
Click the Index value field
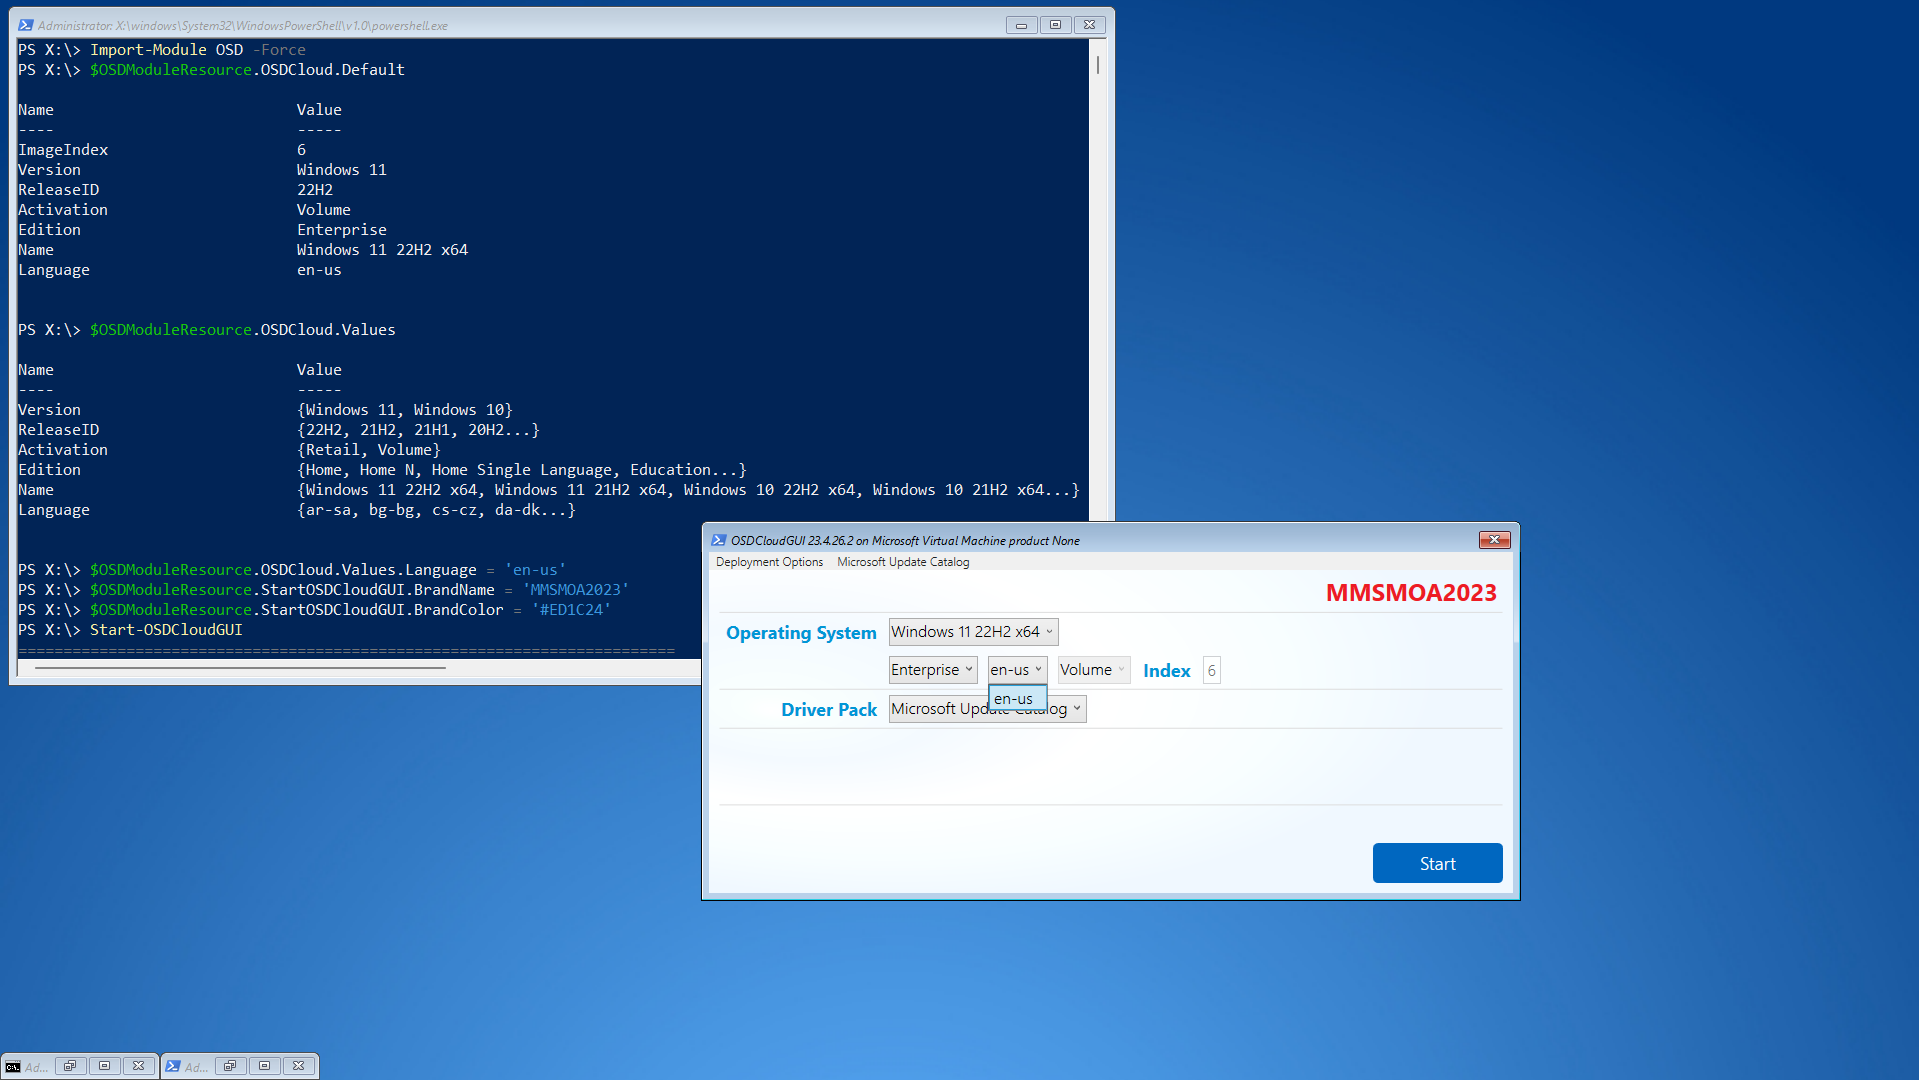click(1211, 671)
